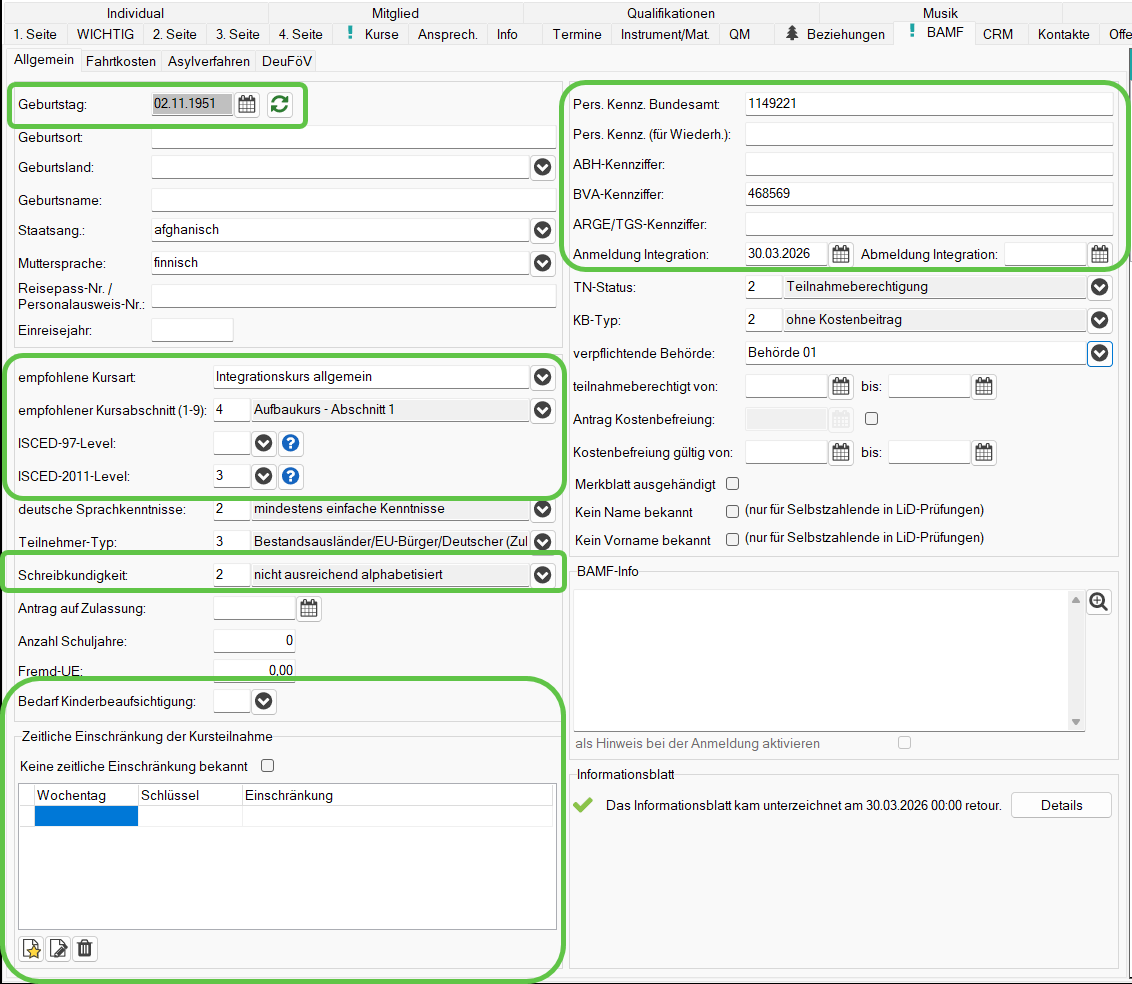Open calendar for teilnahmeberechtigt bis date

point(984,386)
